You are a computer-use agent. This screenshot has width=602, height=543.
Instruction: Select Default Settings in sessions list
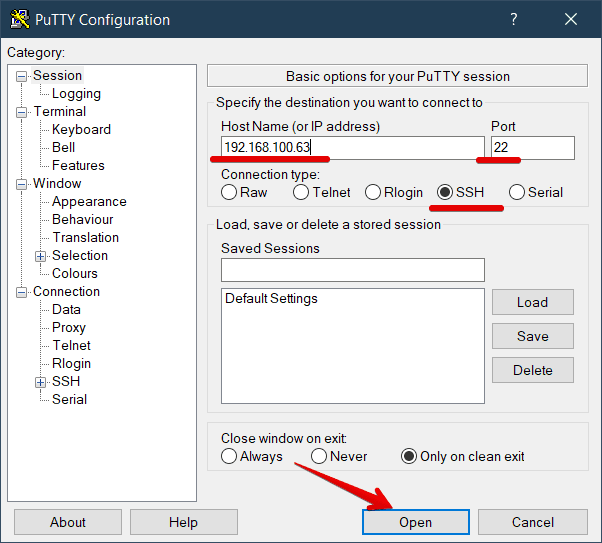click(x=271, y=298)
